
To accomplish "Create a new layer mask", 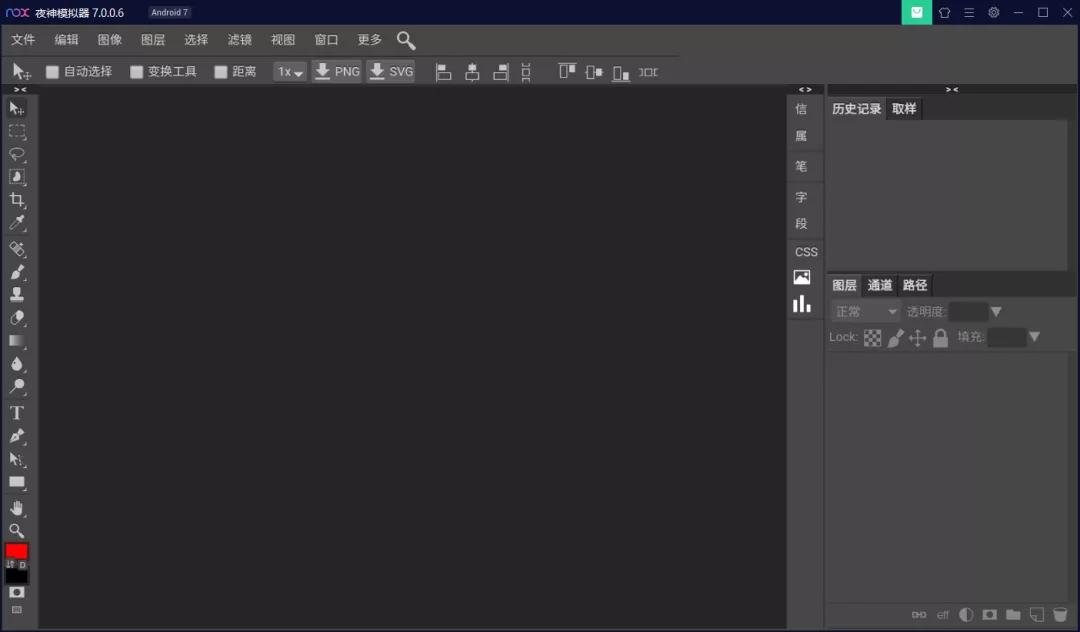I will click(989, 614).
